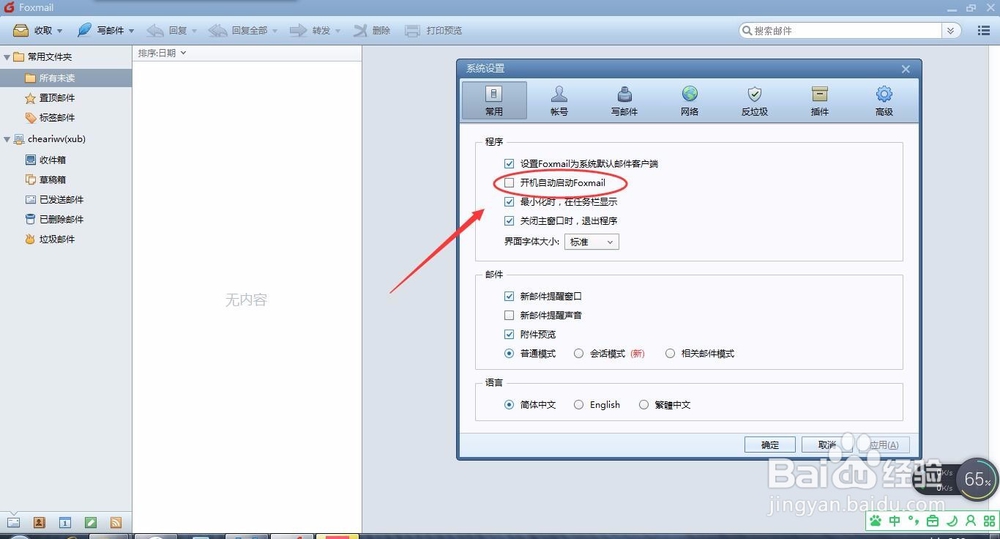
Task: Open the list menu icon at top right
Action: pyautogui.click(x=983, y=31)
